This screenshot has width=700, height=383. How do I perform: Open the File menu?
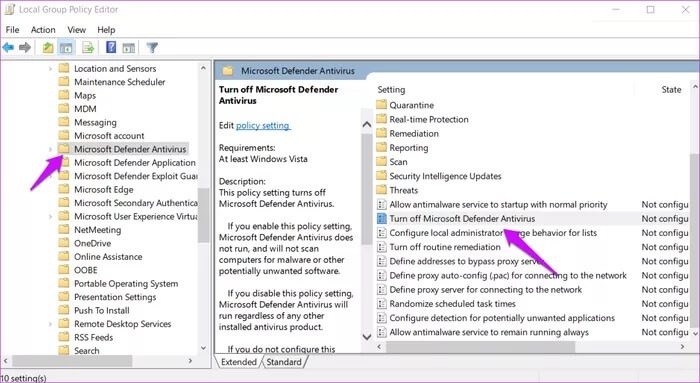pos(12,30)
